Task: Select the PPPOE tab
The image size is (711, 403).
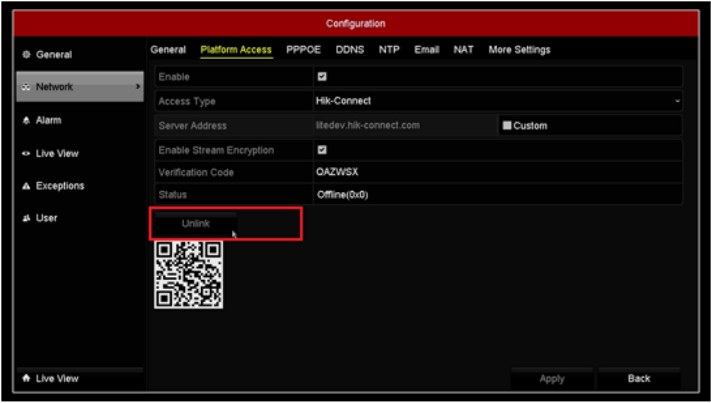Action: click(x=303, y=50)
